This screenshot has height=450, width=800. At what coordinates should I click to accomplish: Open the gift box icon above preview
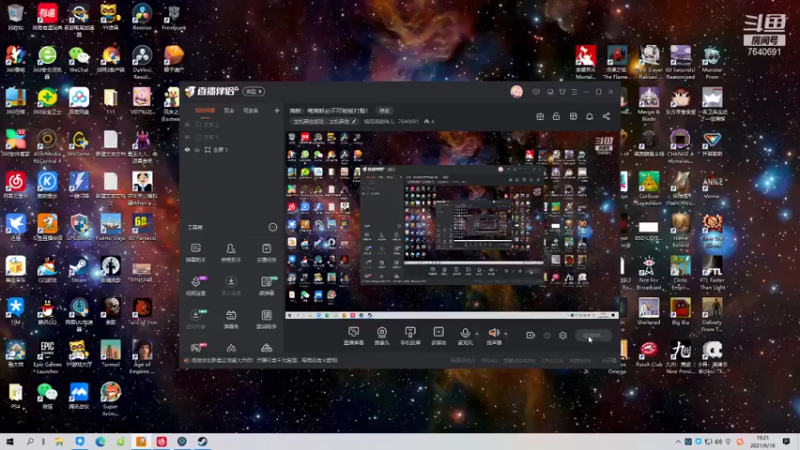point(540,116)
